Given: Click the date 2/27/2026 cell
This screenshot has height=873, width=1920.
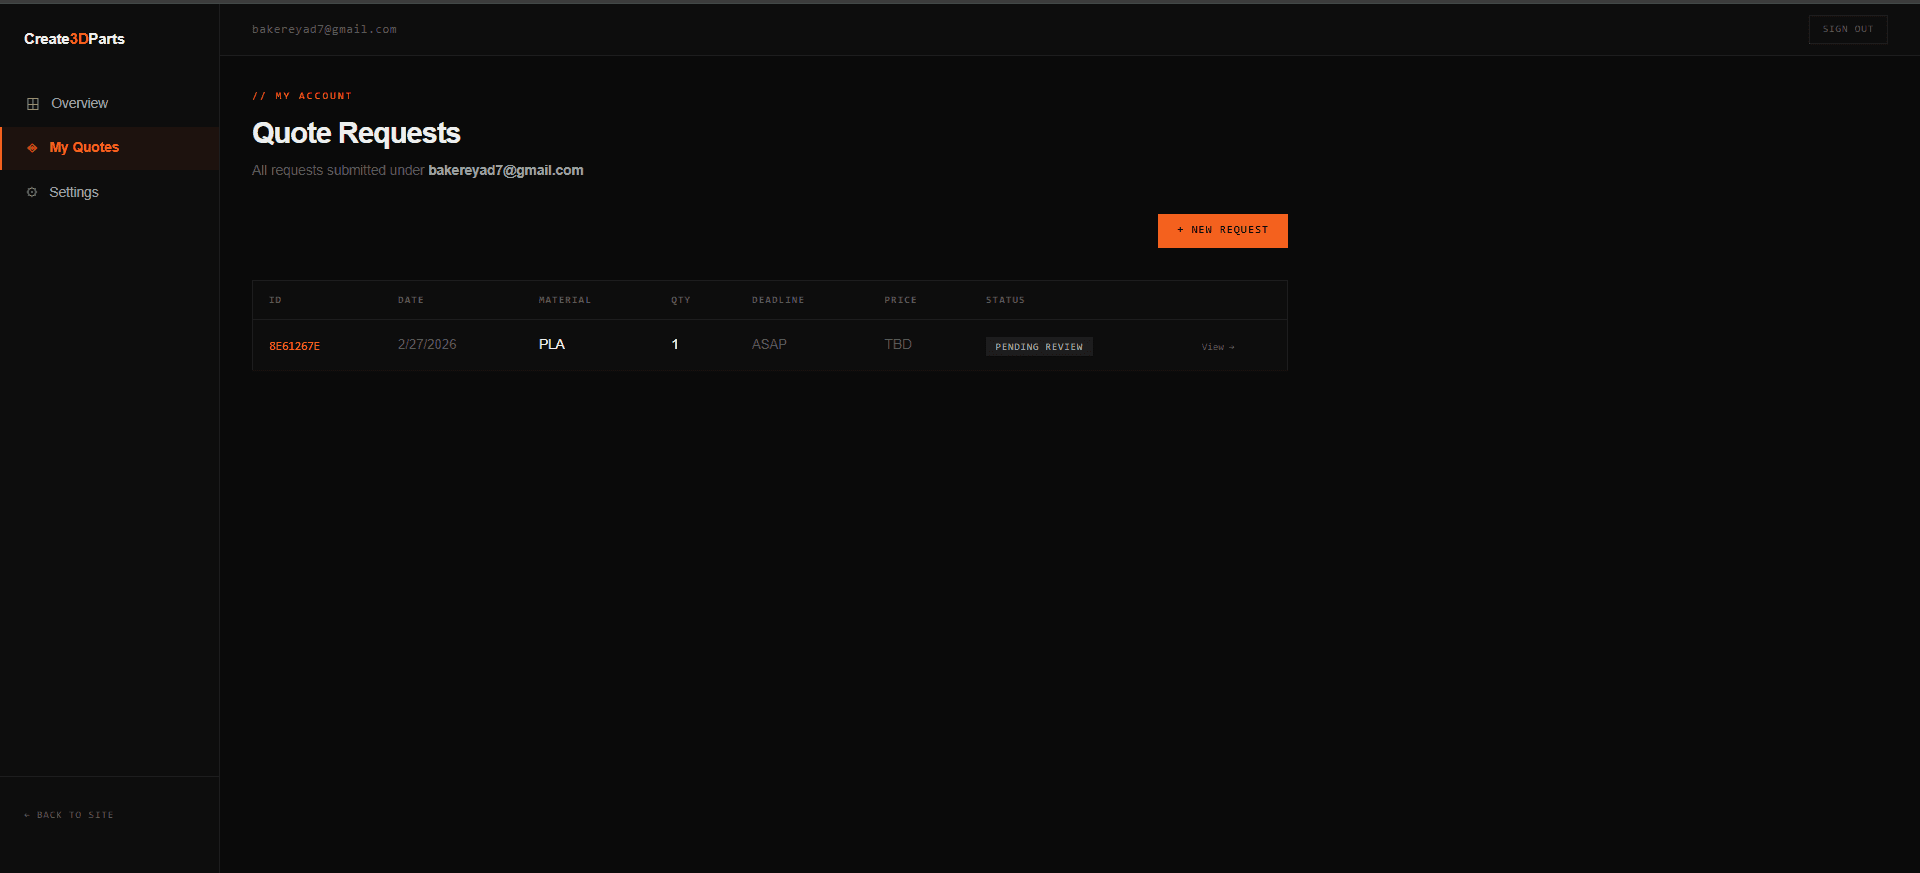Looking at the screenshot, I should (427, 344).
